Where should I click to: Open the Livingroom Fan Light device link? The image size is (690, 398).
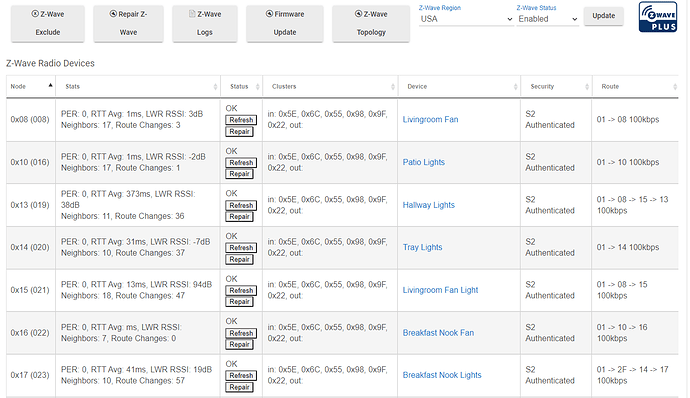point(440,290)
